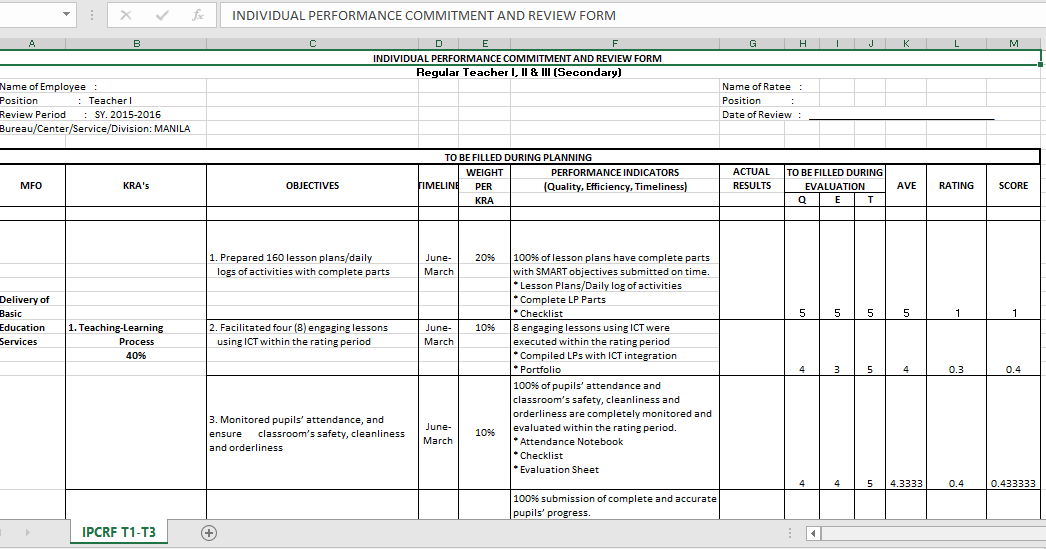Open Insert Function fx dialog
The image size is (1046, 549).
[197, 15]
